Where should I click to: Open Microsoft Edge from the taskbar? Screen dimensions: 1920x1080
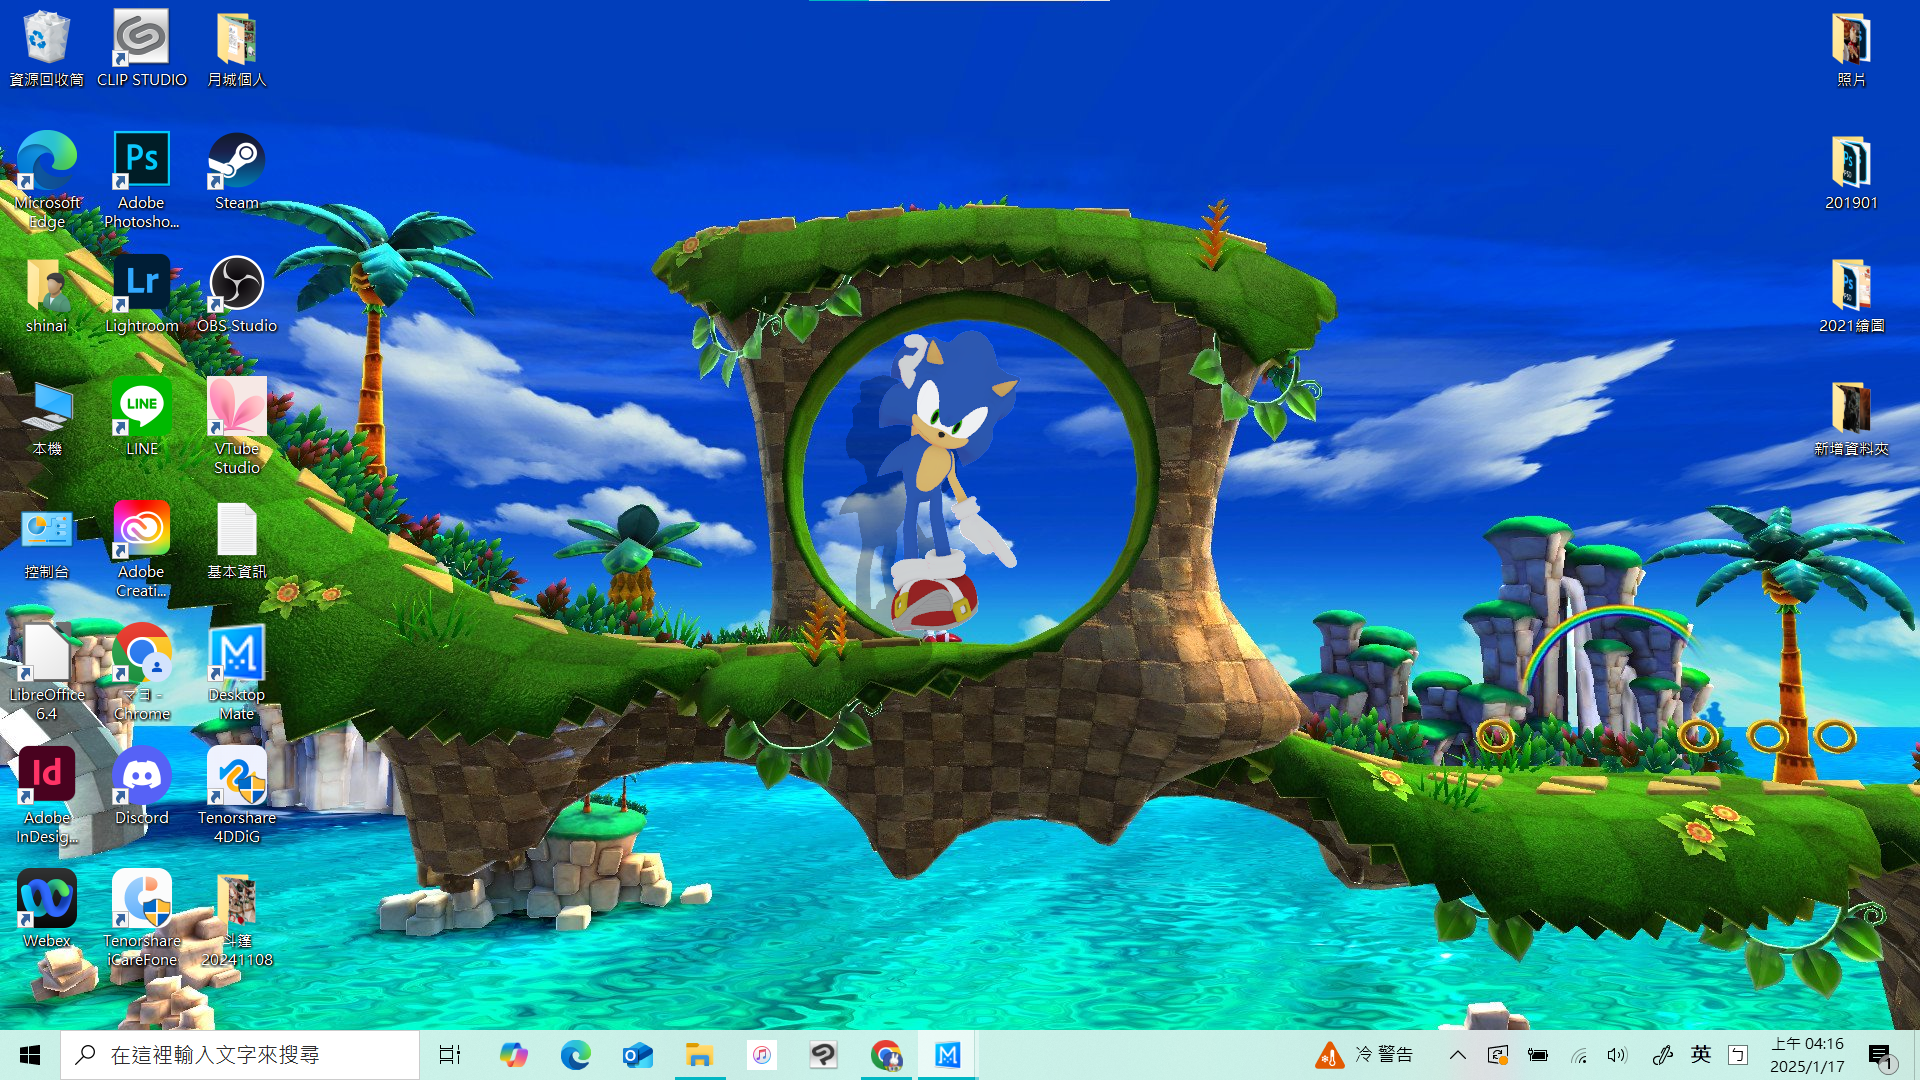(x=575, y=1055)
